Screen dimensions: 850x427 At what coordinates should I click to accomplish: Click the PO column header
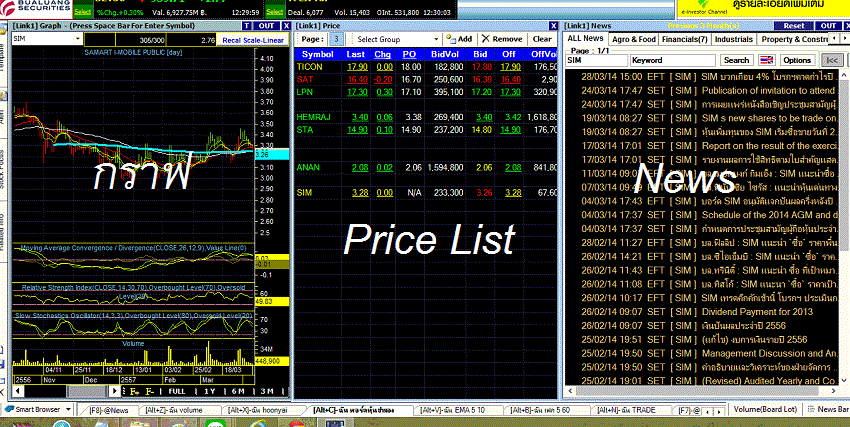tap(409, 54)
